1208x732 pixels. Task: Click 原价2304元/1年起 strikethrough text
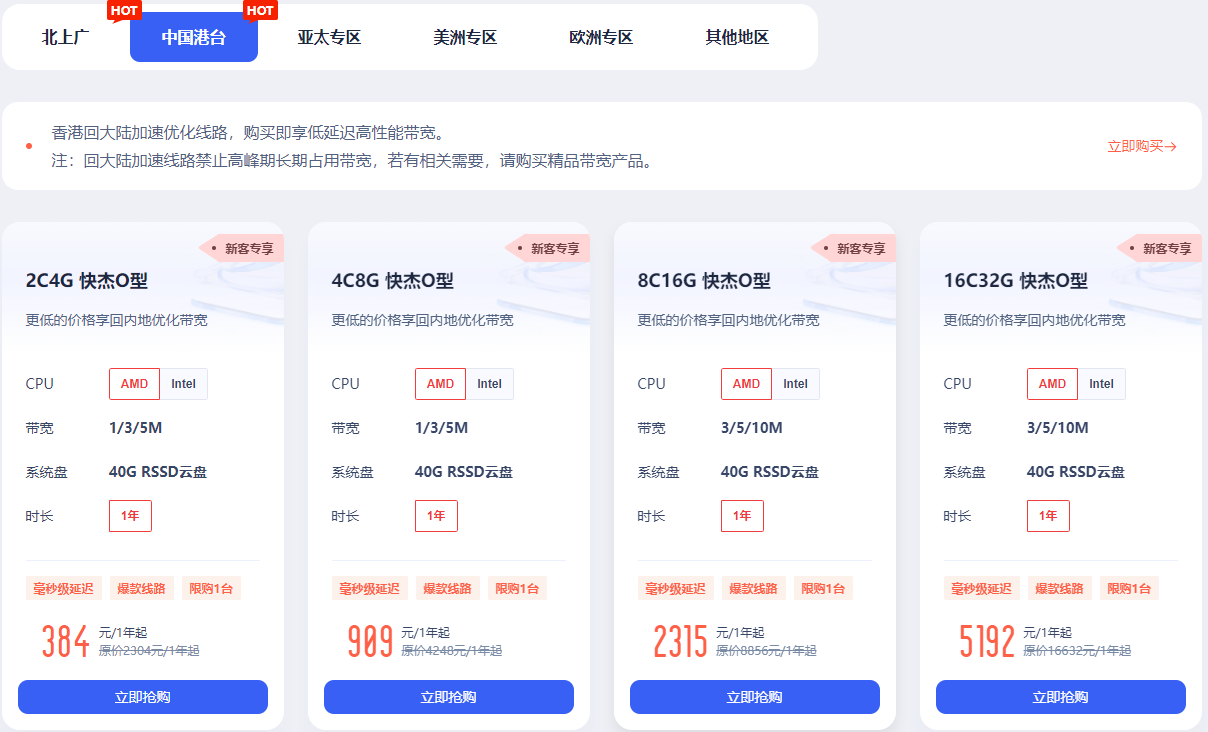[x=149, y=651]
